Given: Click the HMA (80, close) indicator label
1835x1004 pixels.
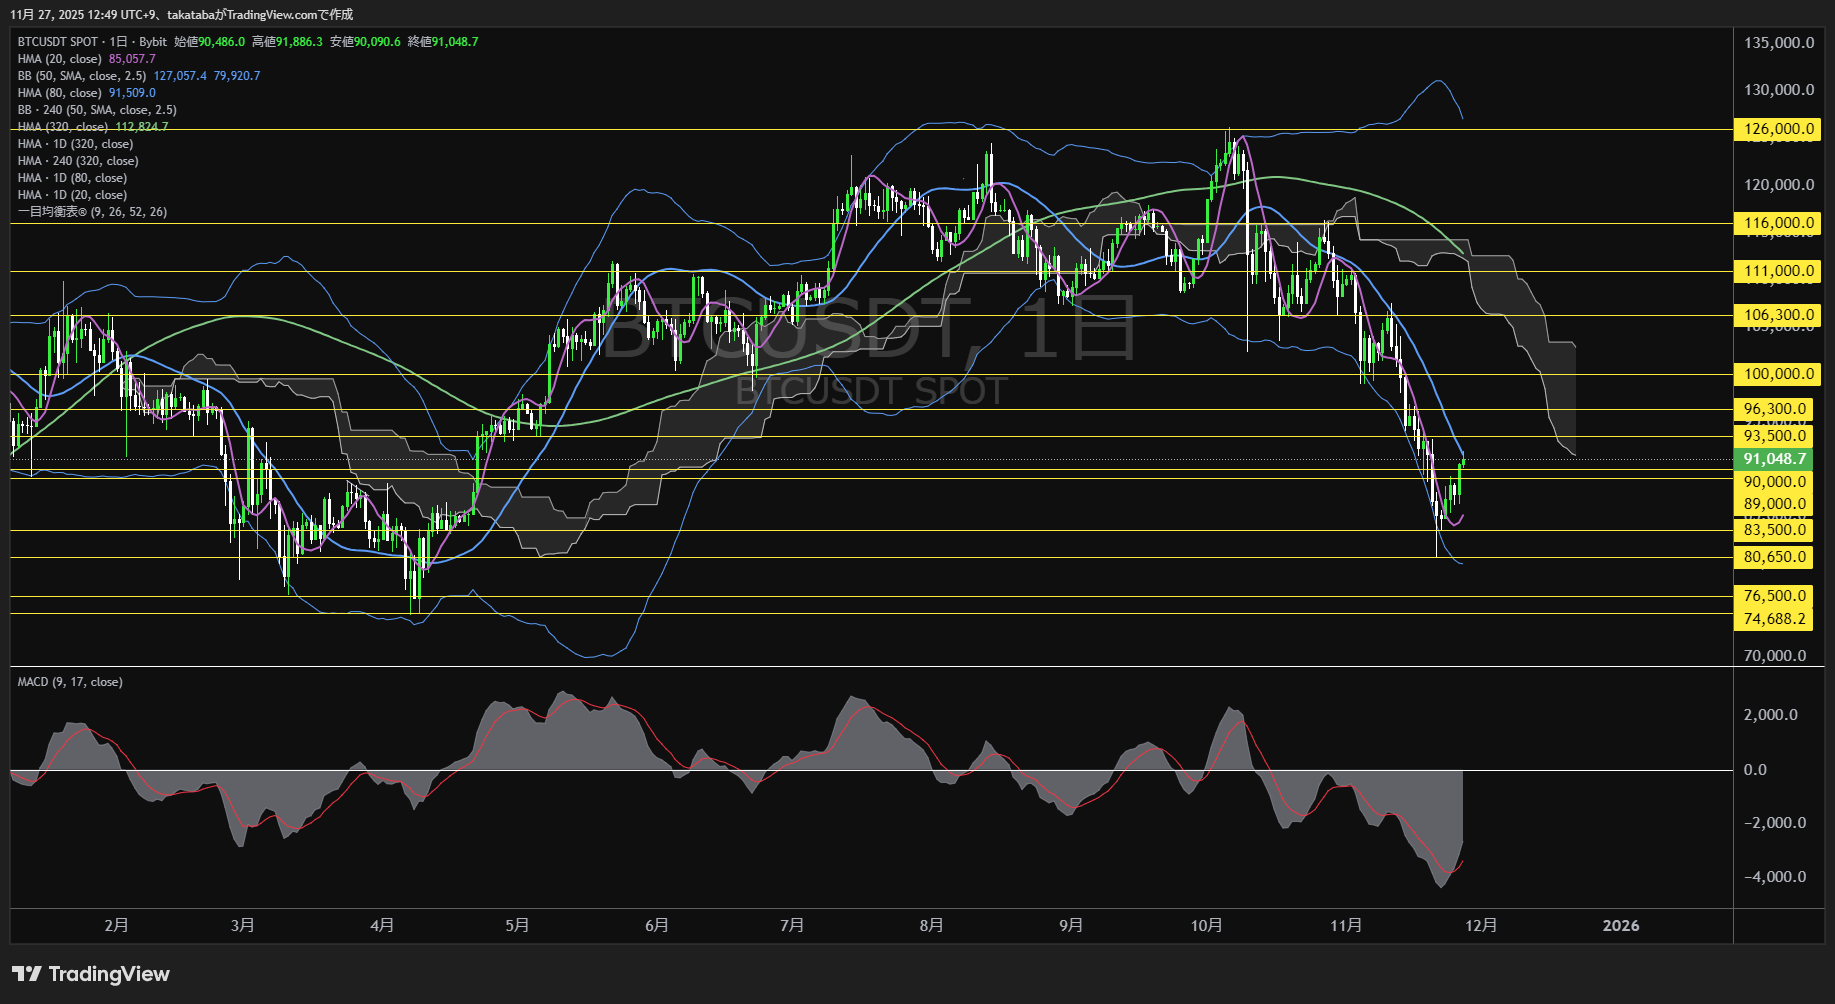Looking at the screenshot, I should click(60, 93).
